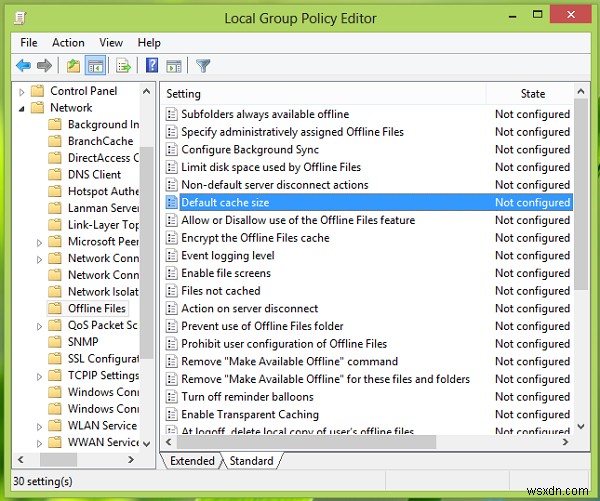Go up one level folder icon
This screenshot has height=501, width=600.
[x=73, y=66]
